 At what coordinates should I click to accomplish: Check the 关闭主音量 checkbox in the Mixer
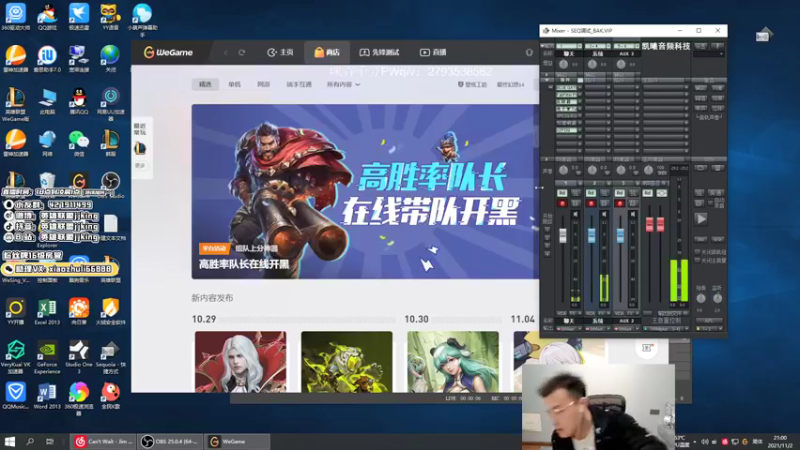pos(697,260)
